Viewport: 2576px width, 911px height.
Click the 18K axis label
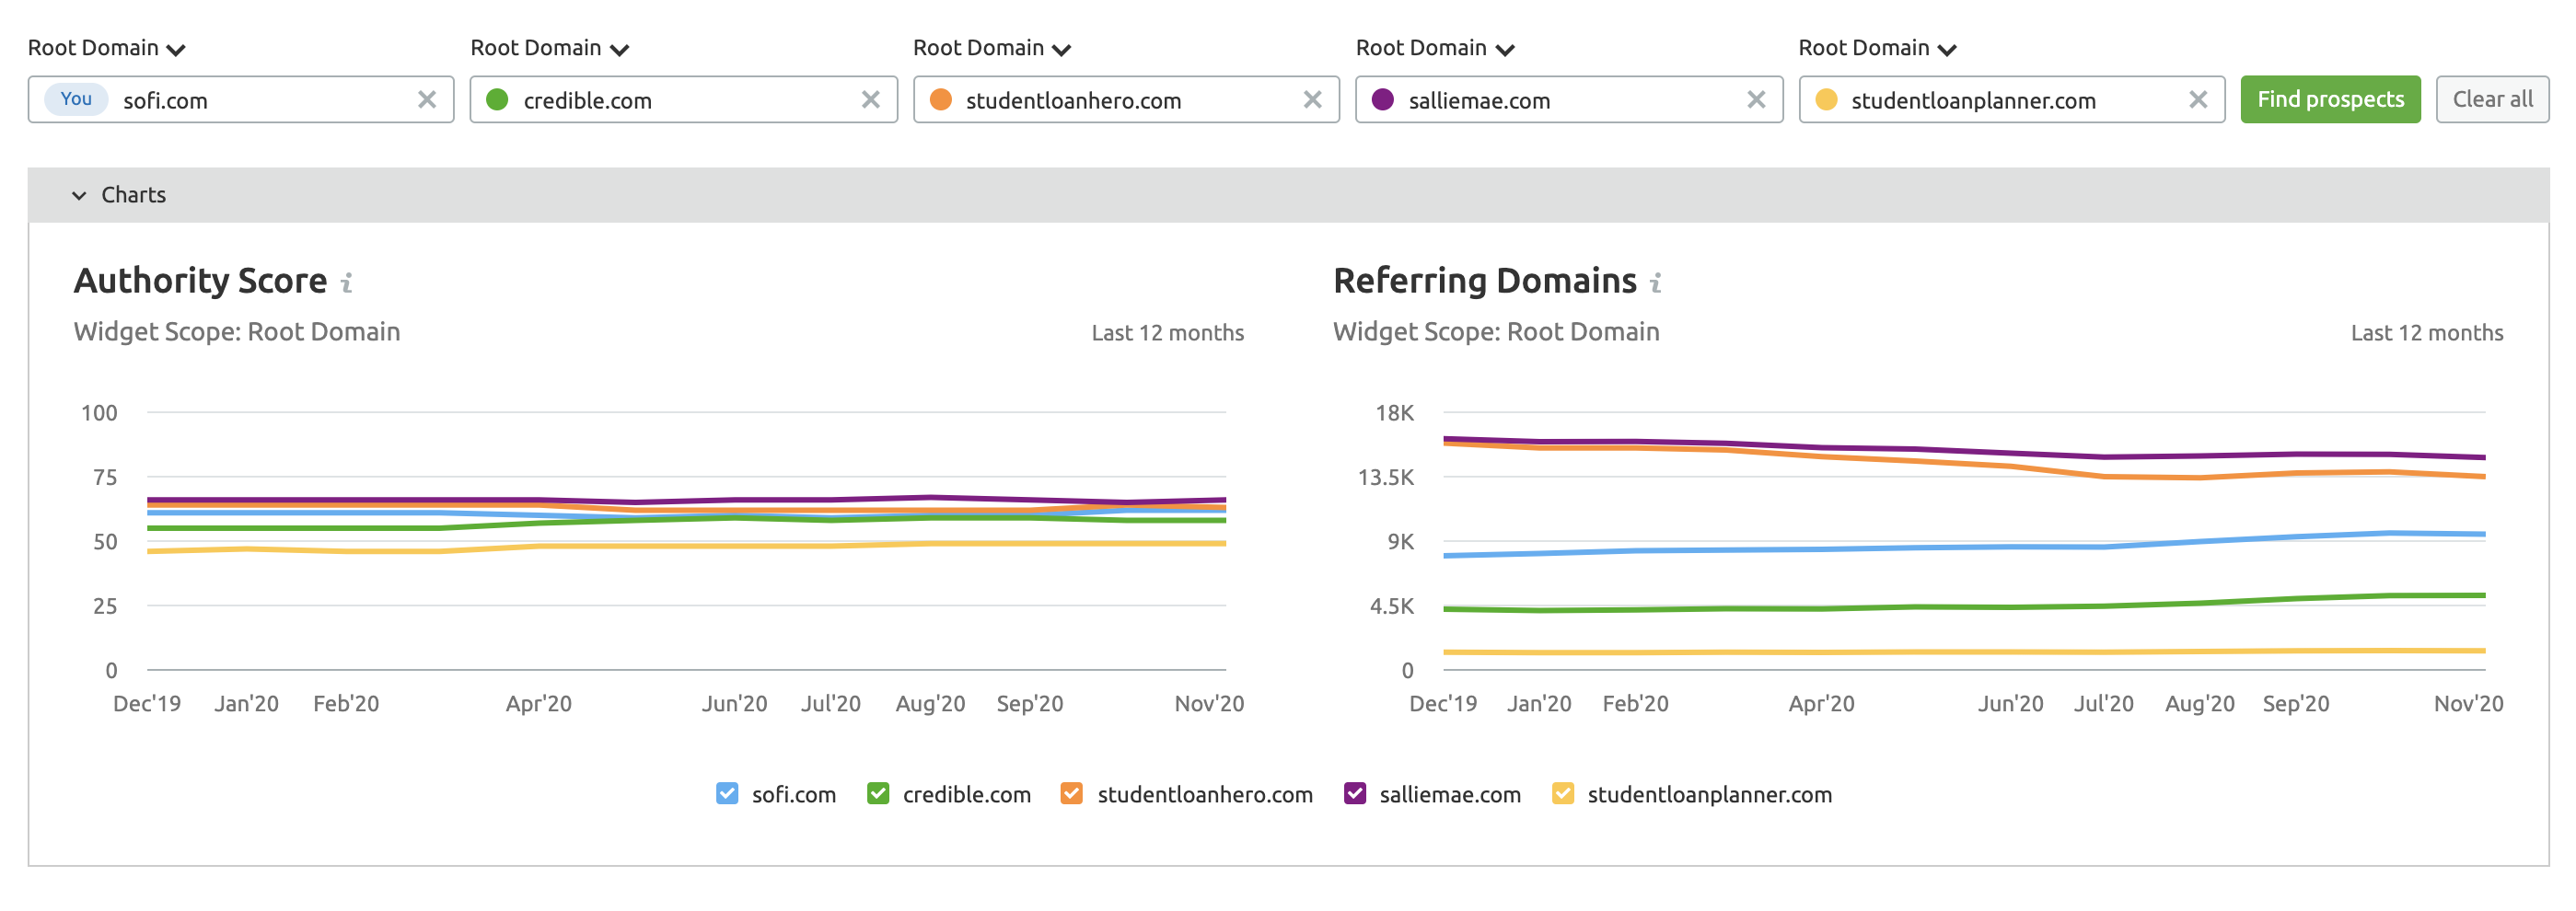pyautogui.click(x=1395, y=413)
